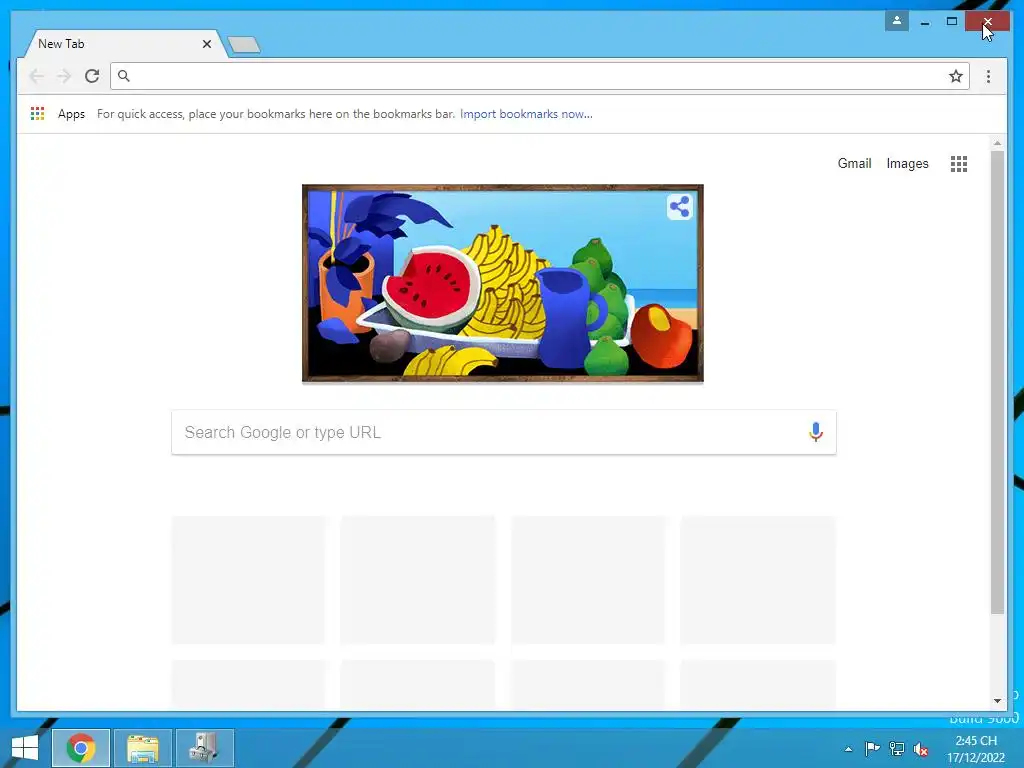Minimize the Chrome window
Image resolution: width=1024 pixels, height=768 pixels.
pos(925,22)
